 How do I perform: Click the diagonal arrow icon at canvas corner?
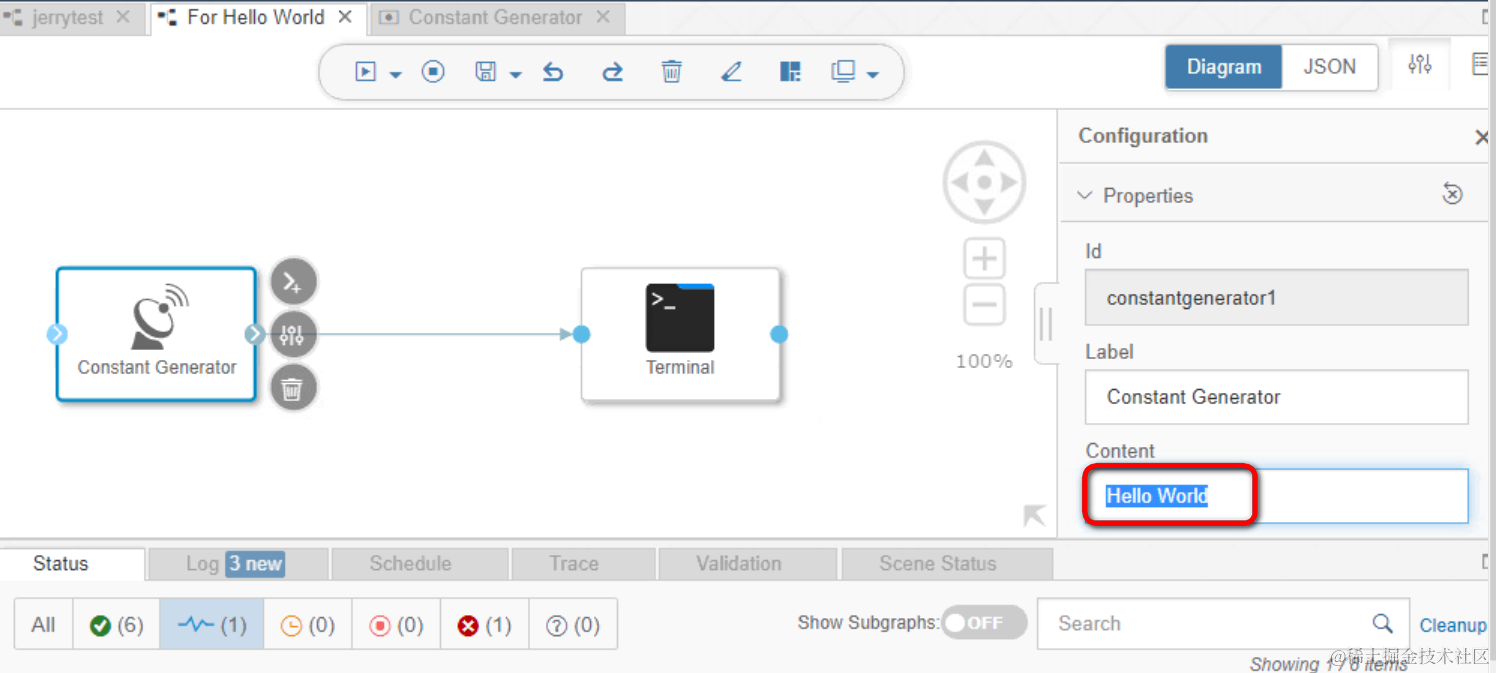coord(1034,516)
